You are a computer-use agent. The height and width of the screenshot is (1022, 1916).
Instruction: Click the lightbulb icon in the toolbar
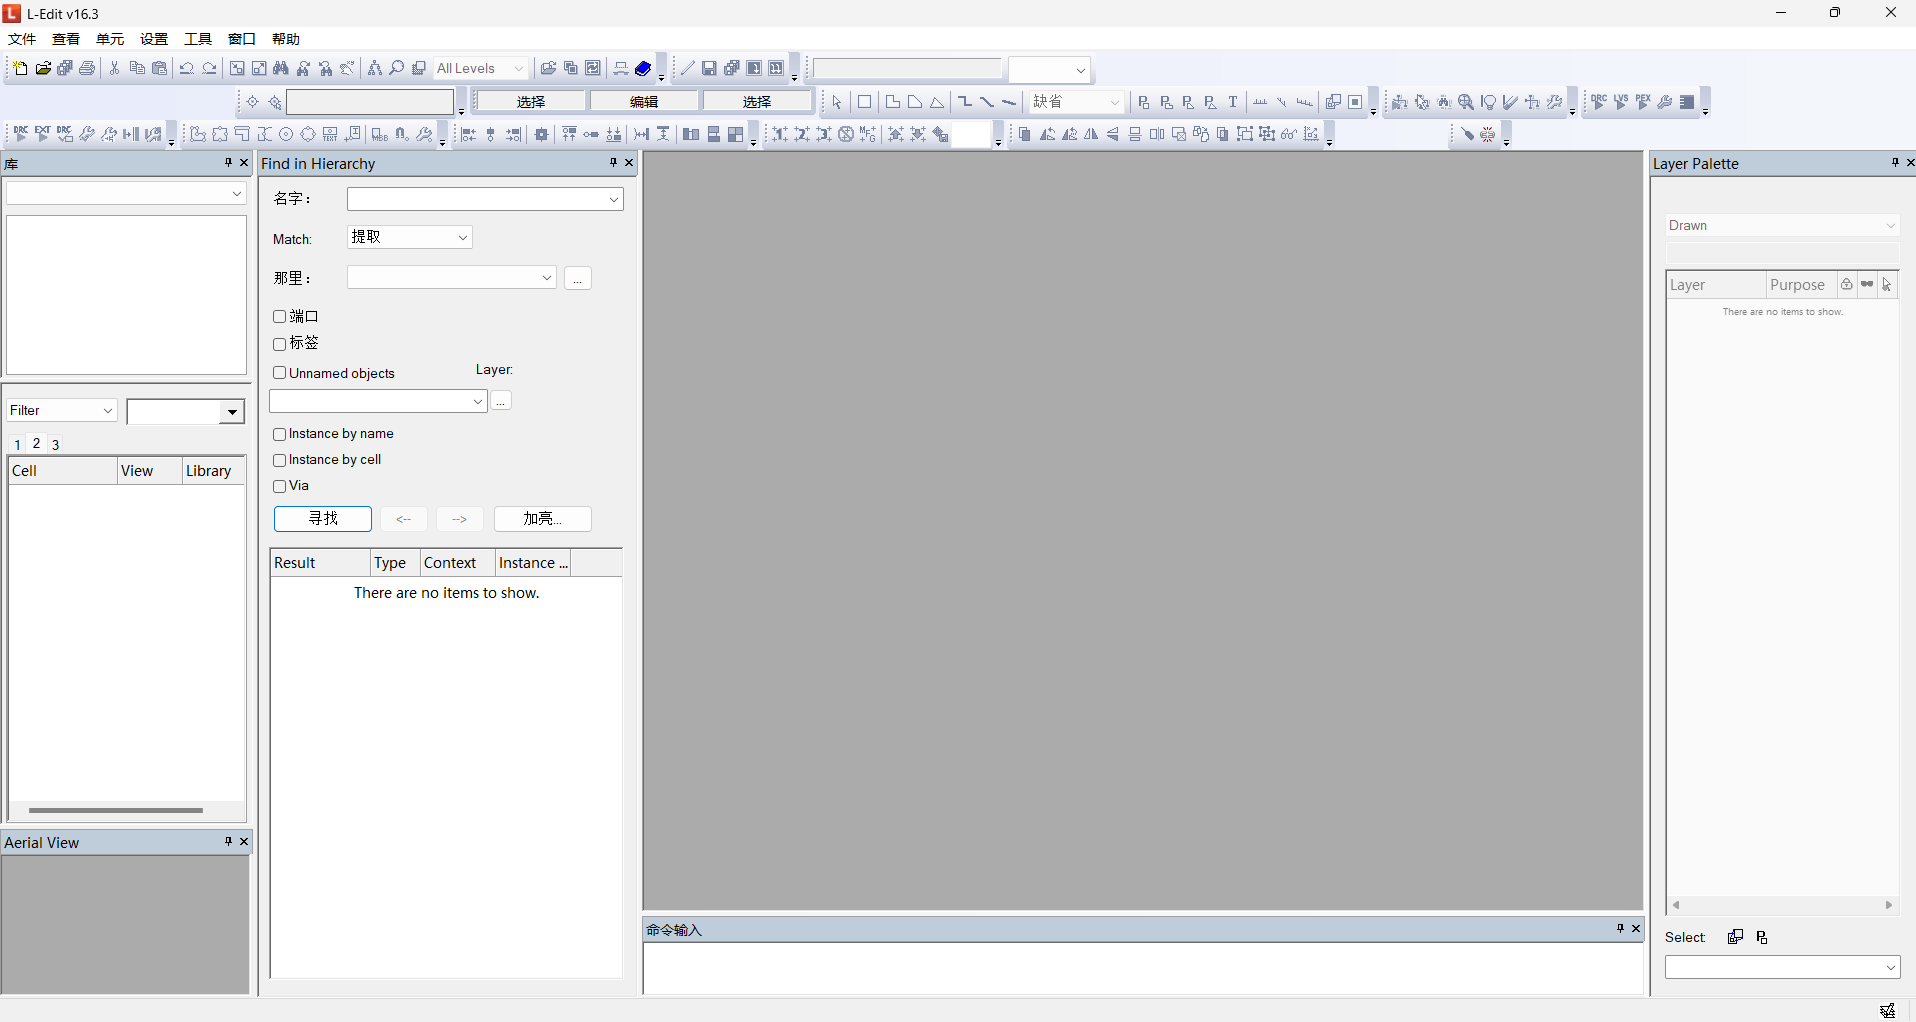point(1489,102)
